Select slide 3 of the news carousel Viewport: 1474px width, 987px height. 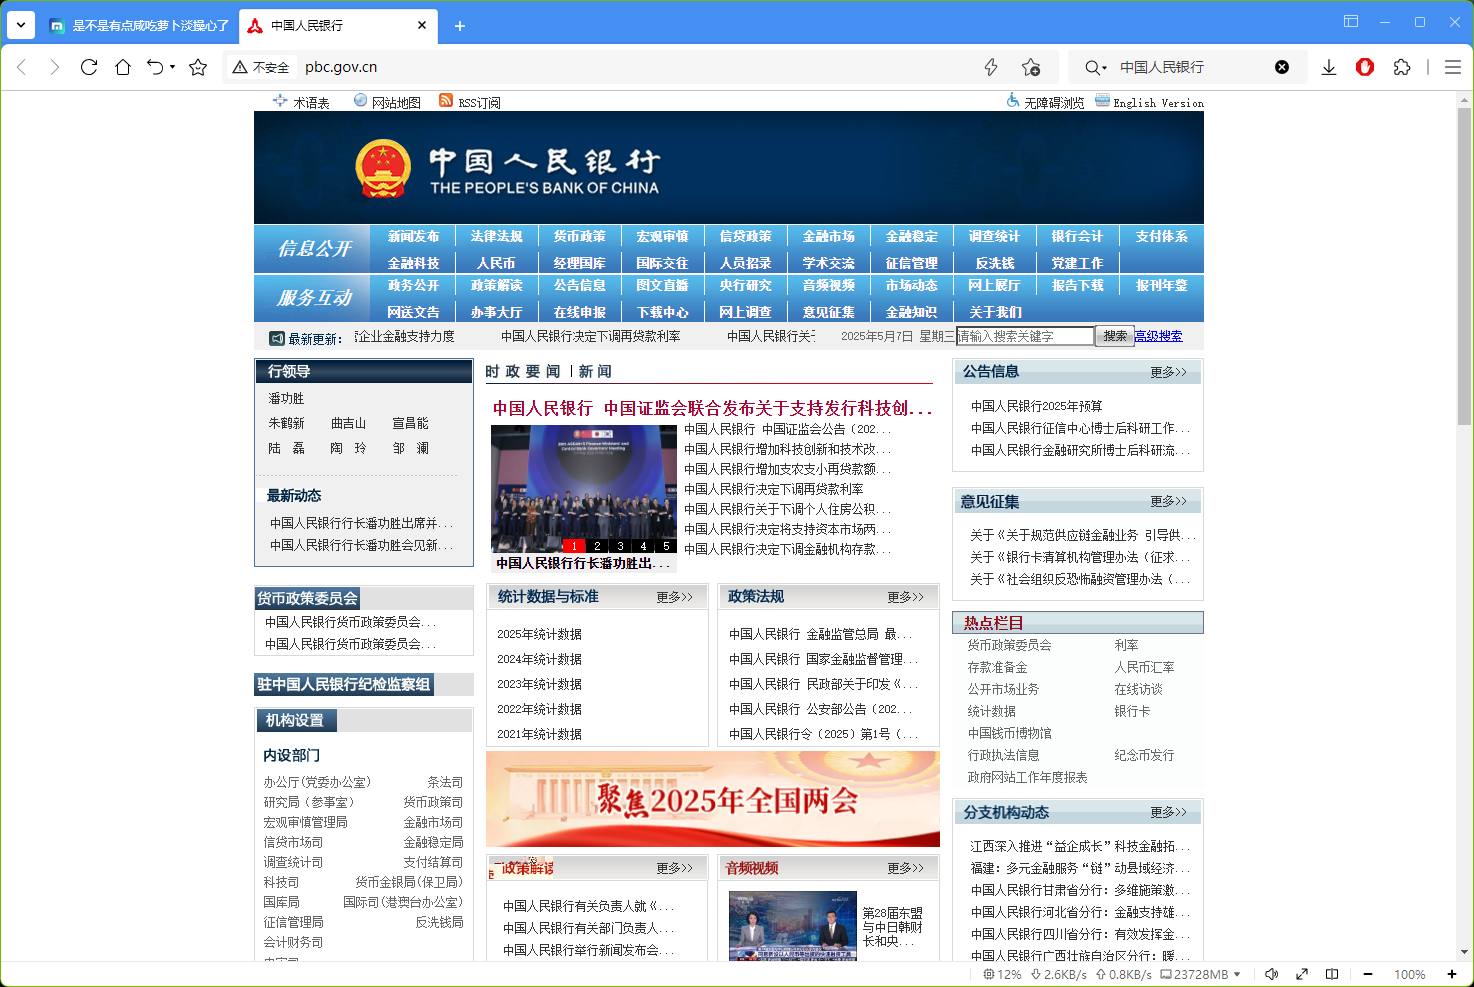620,546
